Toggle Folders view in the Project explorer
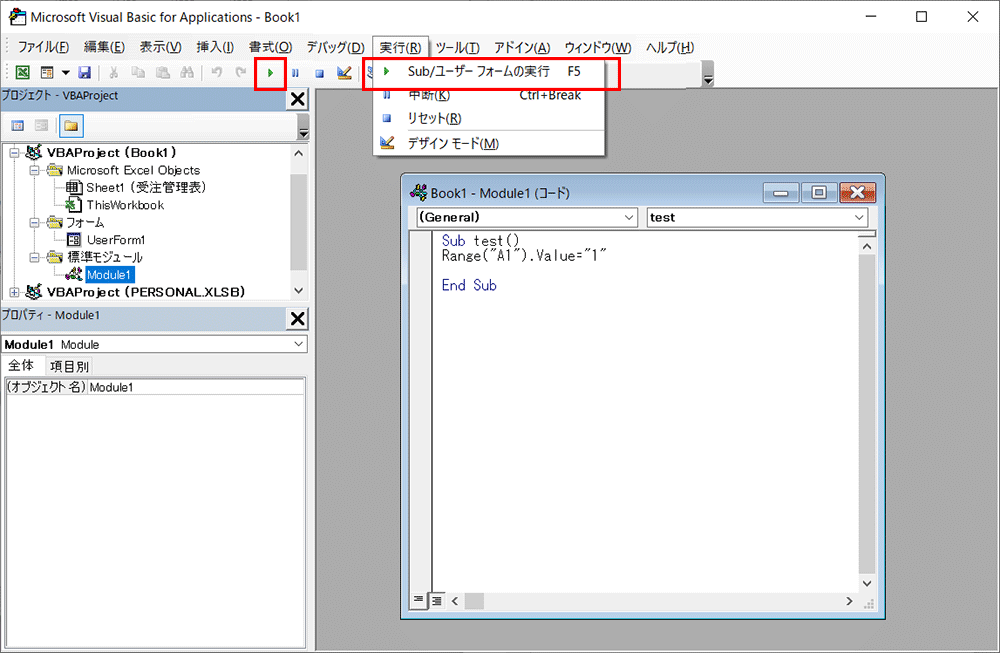Viewport: 1000px width, 653px height. 71,126
